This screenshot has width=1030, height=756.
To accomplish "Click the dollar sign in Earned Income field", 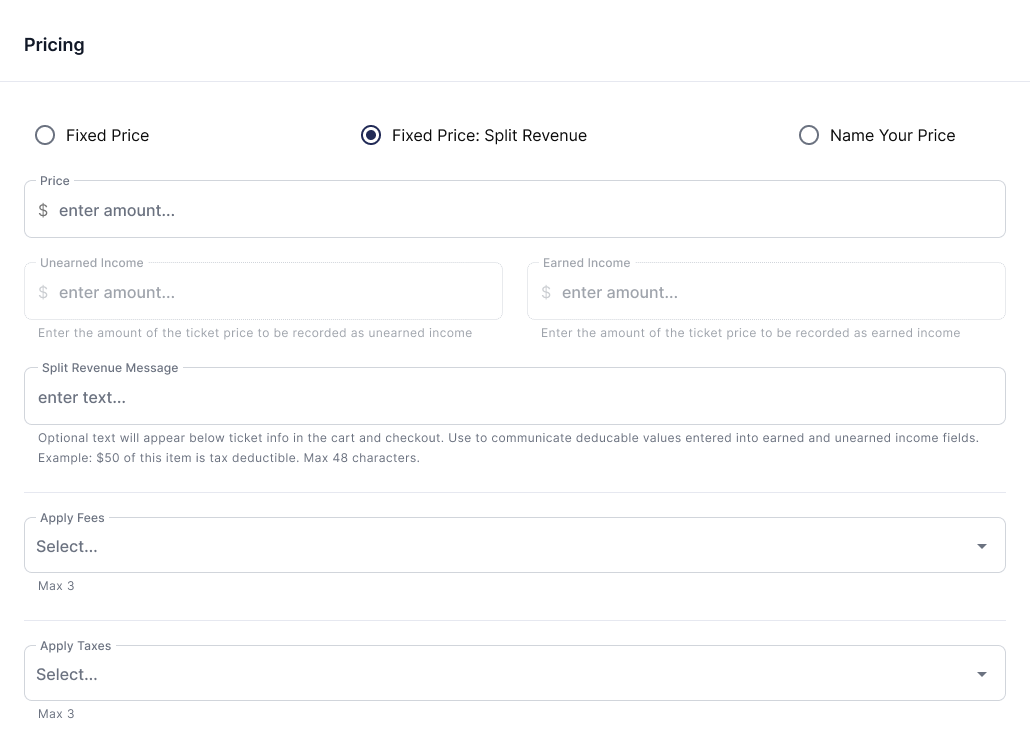I will point(546,292).
